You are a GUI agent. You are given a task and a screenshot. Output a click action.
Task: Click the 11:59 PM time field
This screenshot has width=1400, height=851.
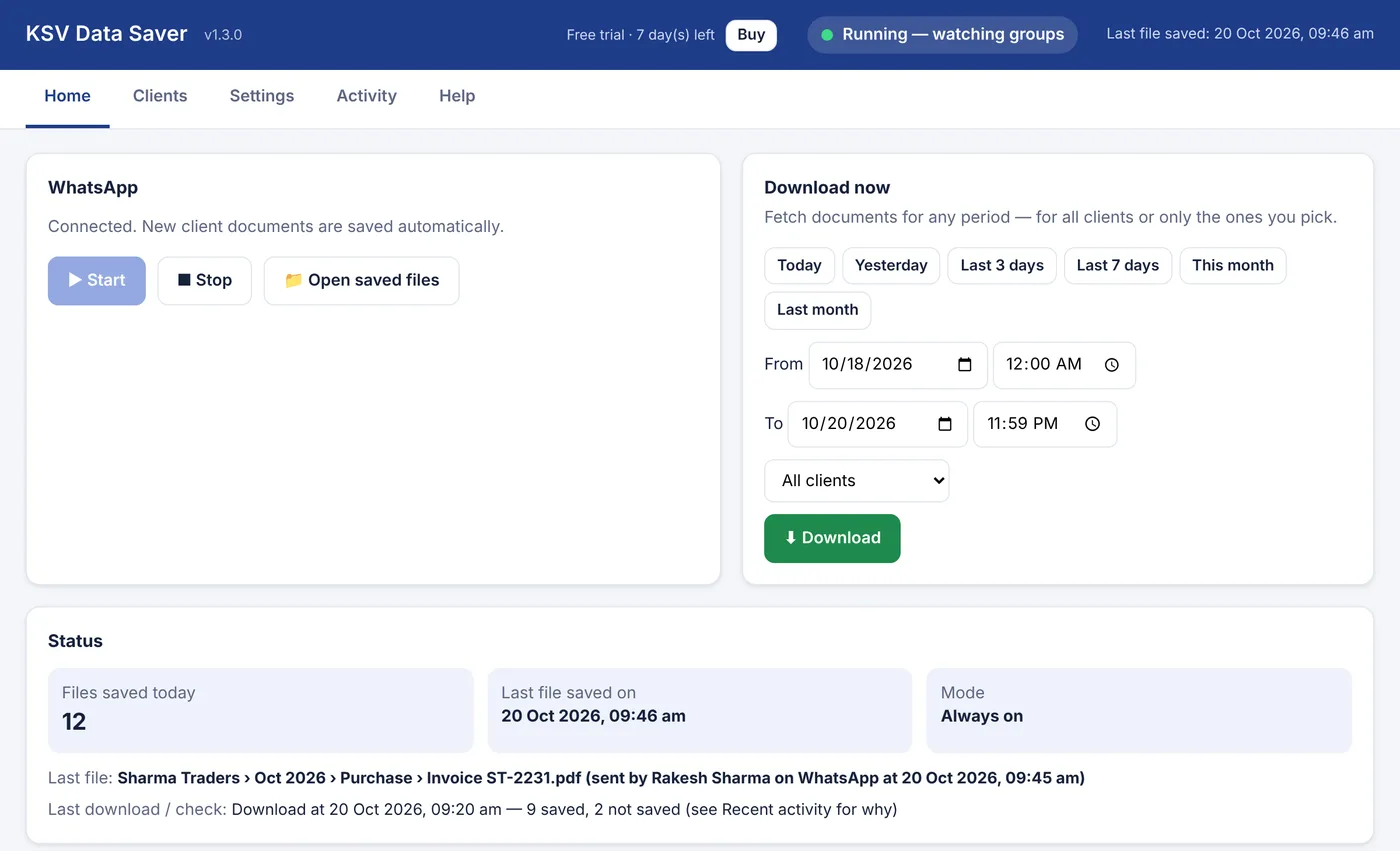[x=1045, y=424]
